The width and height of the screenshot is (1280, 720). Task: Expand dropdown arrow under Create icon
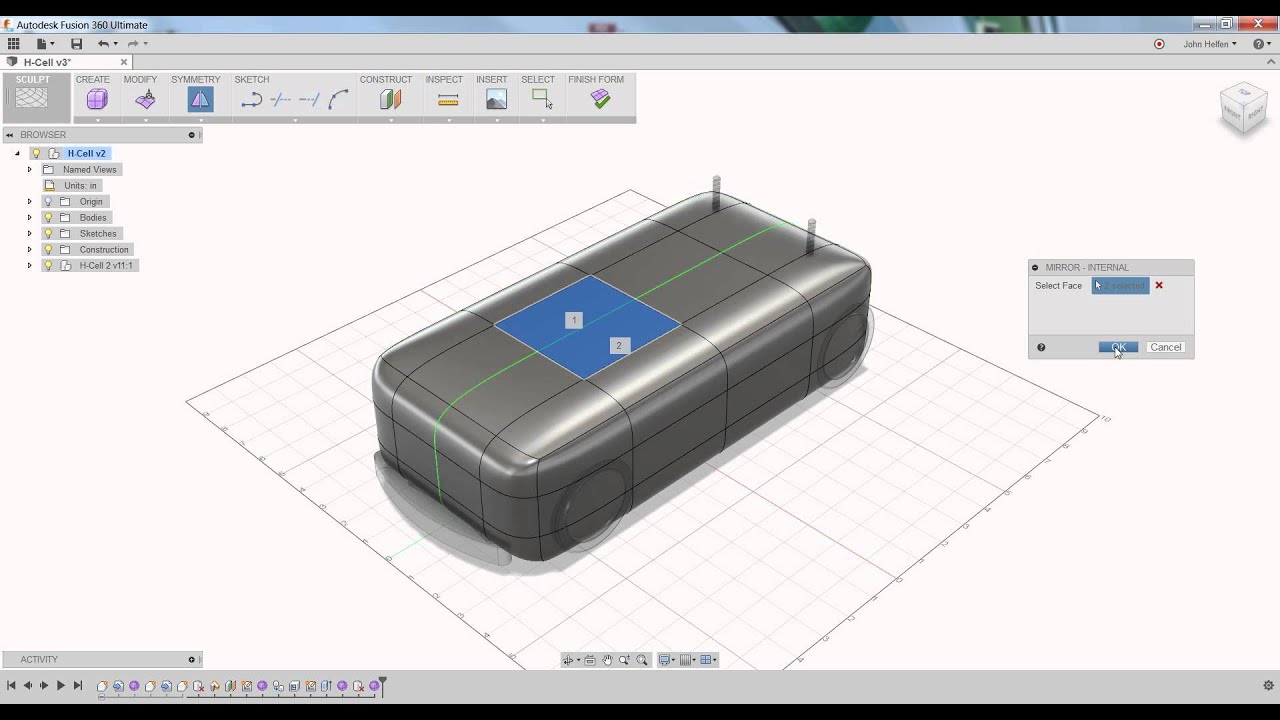(97, 120)
